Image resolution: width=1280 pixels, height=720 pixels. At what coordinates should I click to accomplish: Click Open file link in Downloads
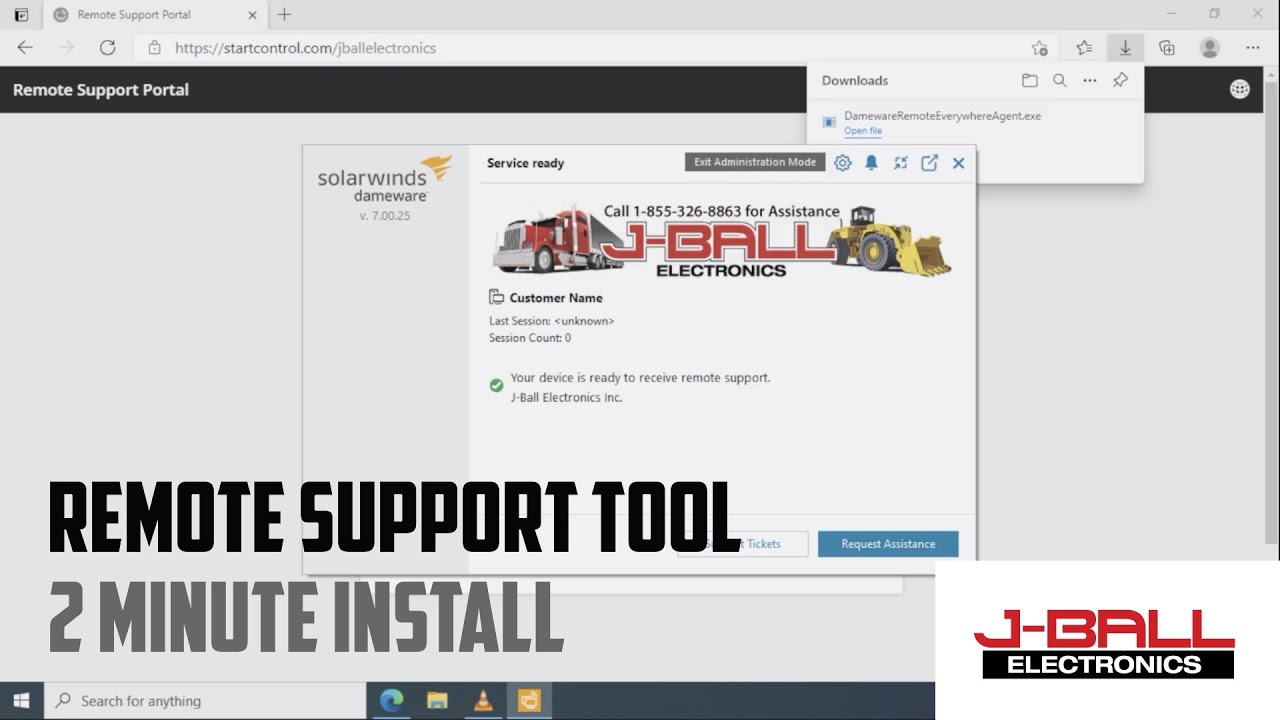pyautogui.click(x=863, y=131)
